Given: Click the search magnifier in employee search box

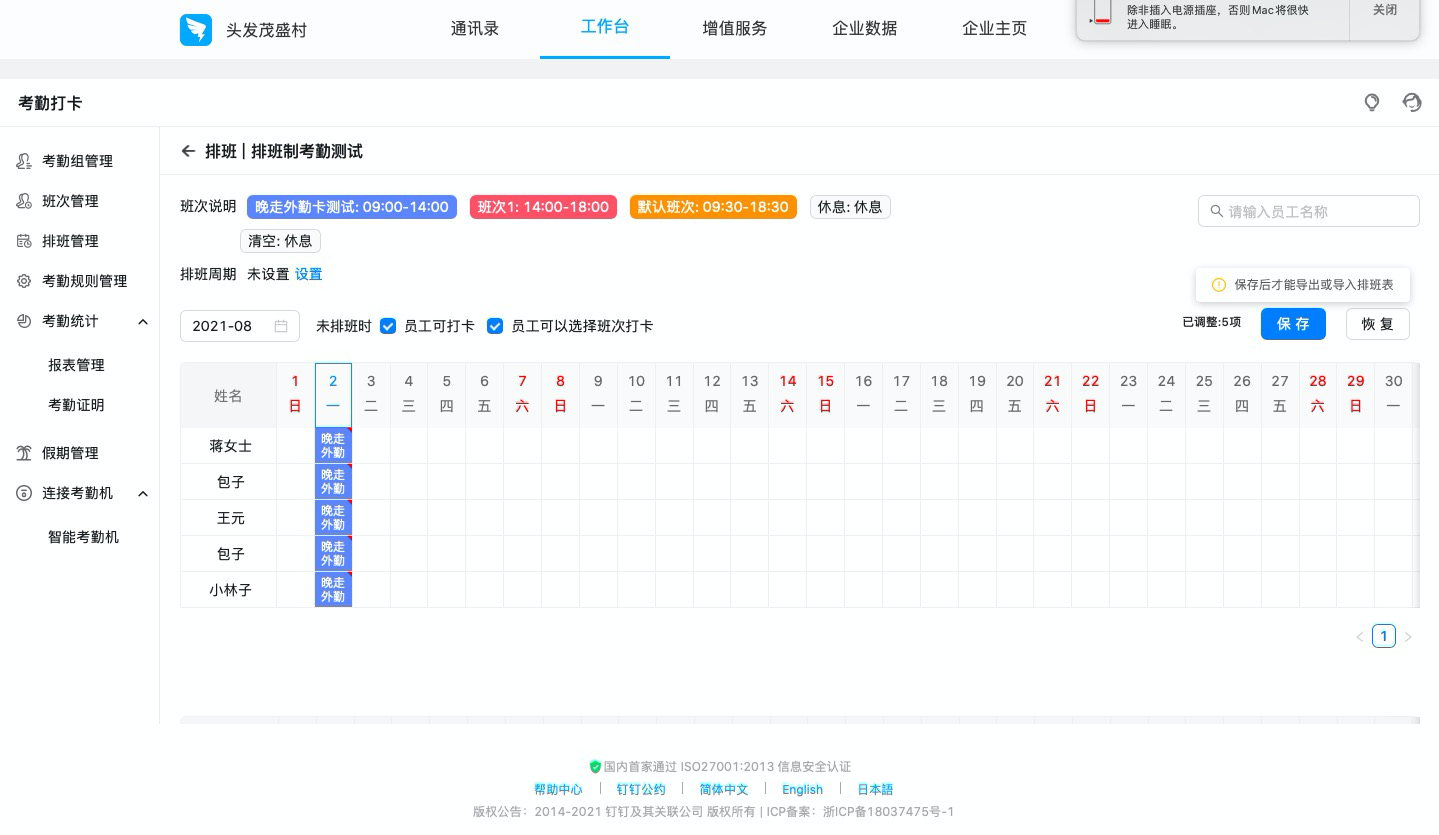Looking at the screenshot, I should (x=1217, y=211).
